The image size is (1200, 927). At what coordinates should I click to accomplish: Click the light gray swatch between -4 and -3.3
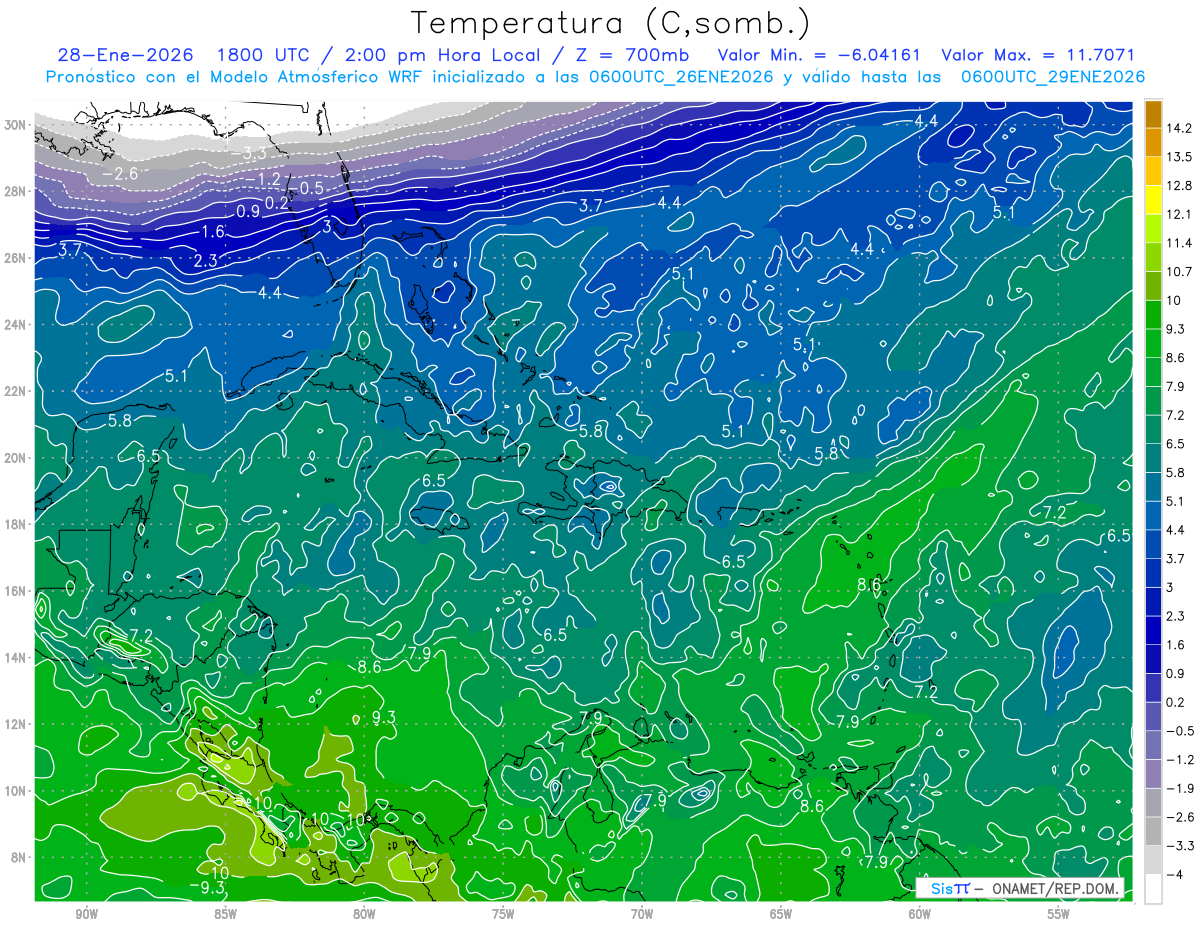point(1153,859)
